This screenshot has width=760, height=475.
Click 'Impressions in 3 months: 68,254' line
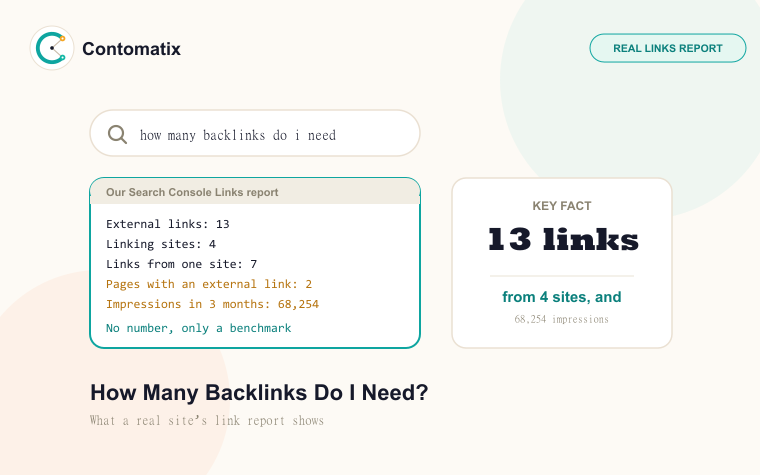pyautogui.click(x=212, y=304)
